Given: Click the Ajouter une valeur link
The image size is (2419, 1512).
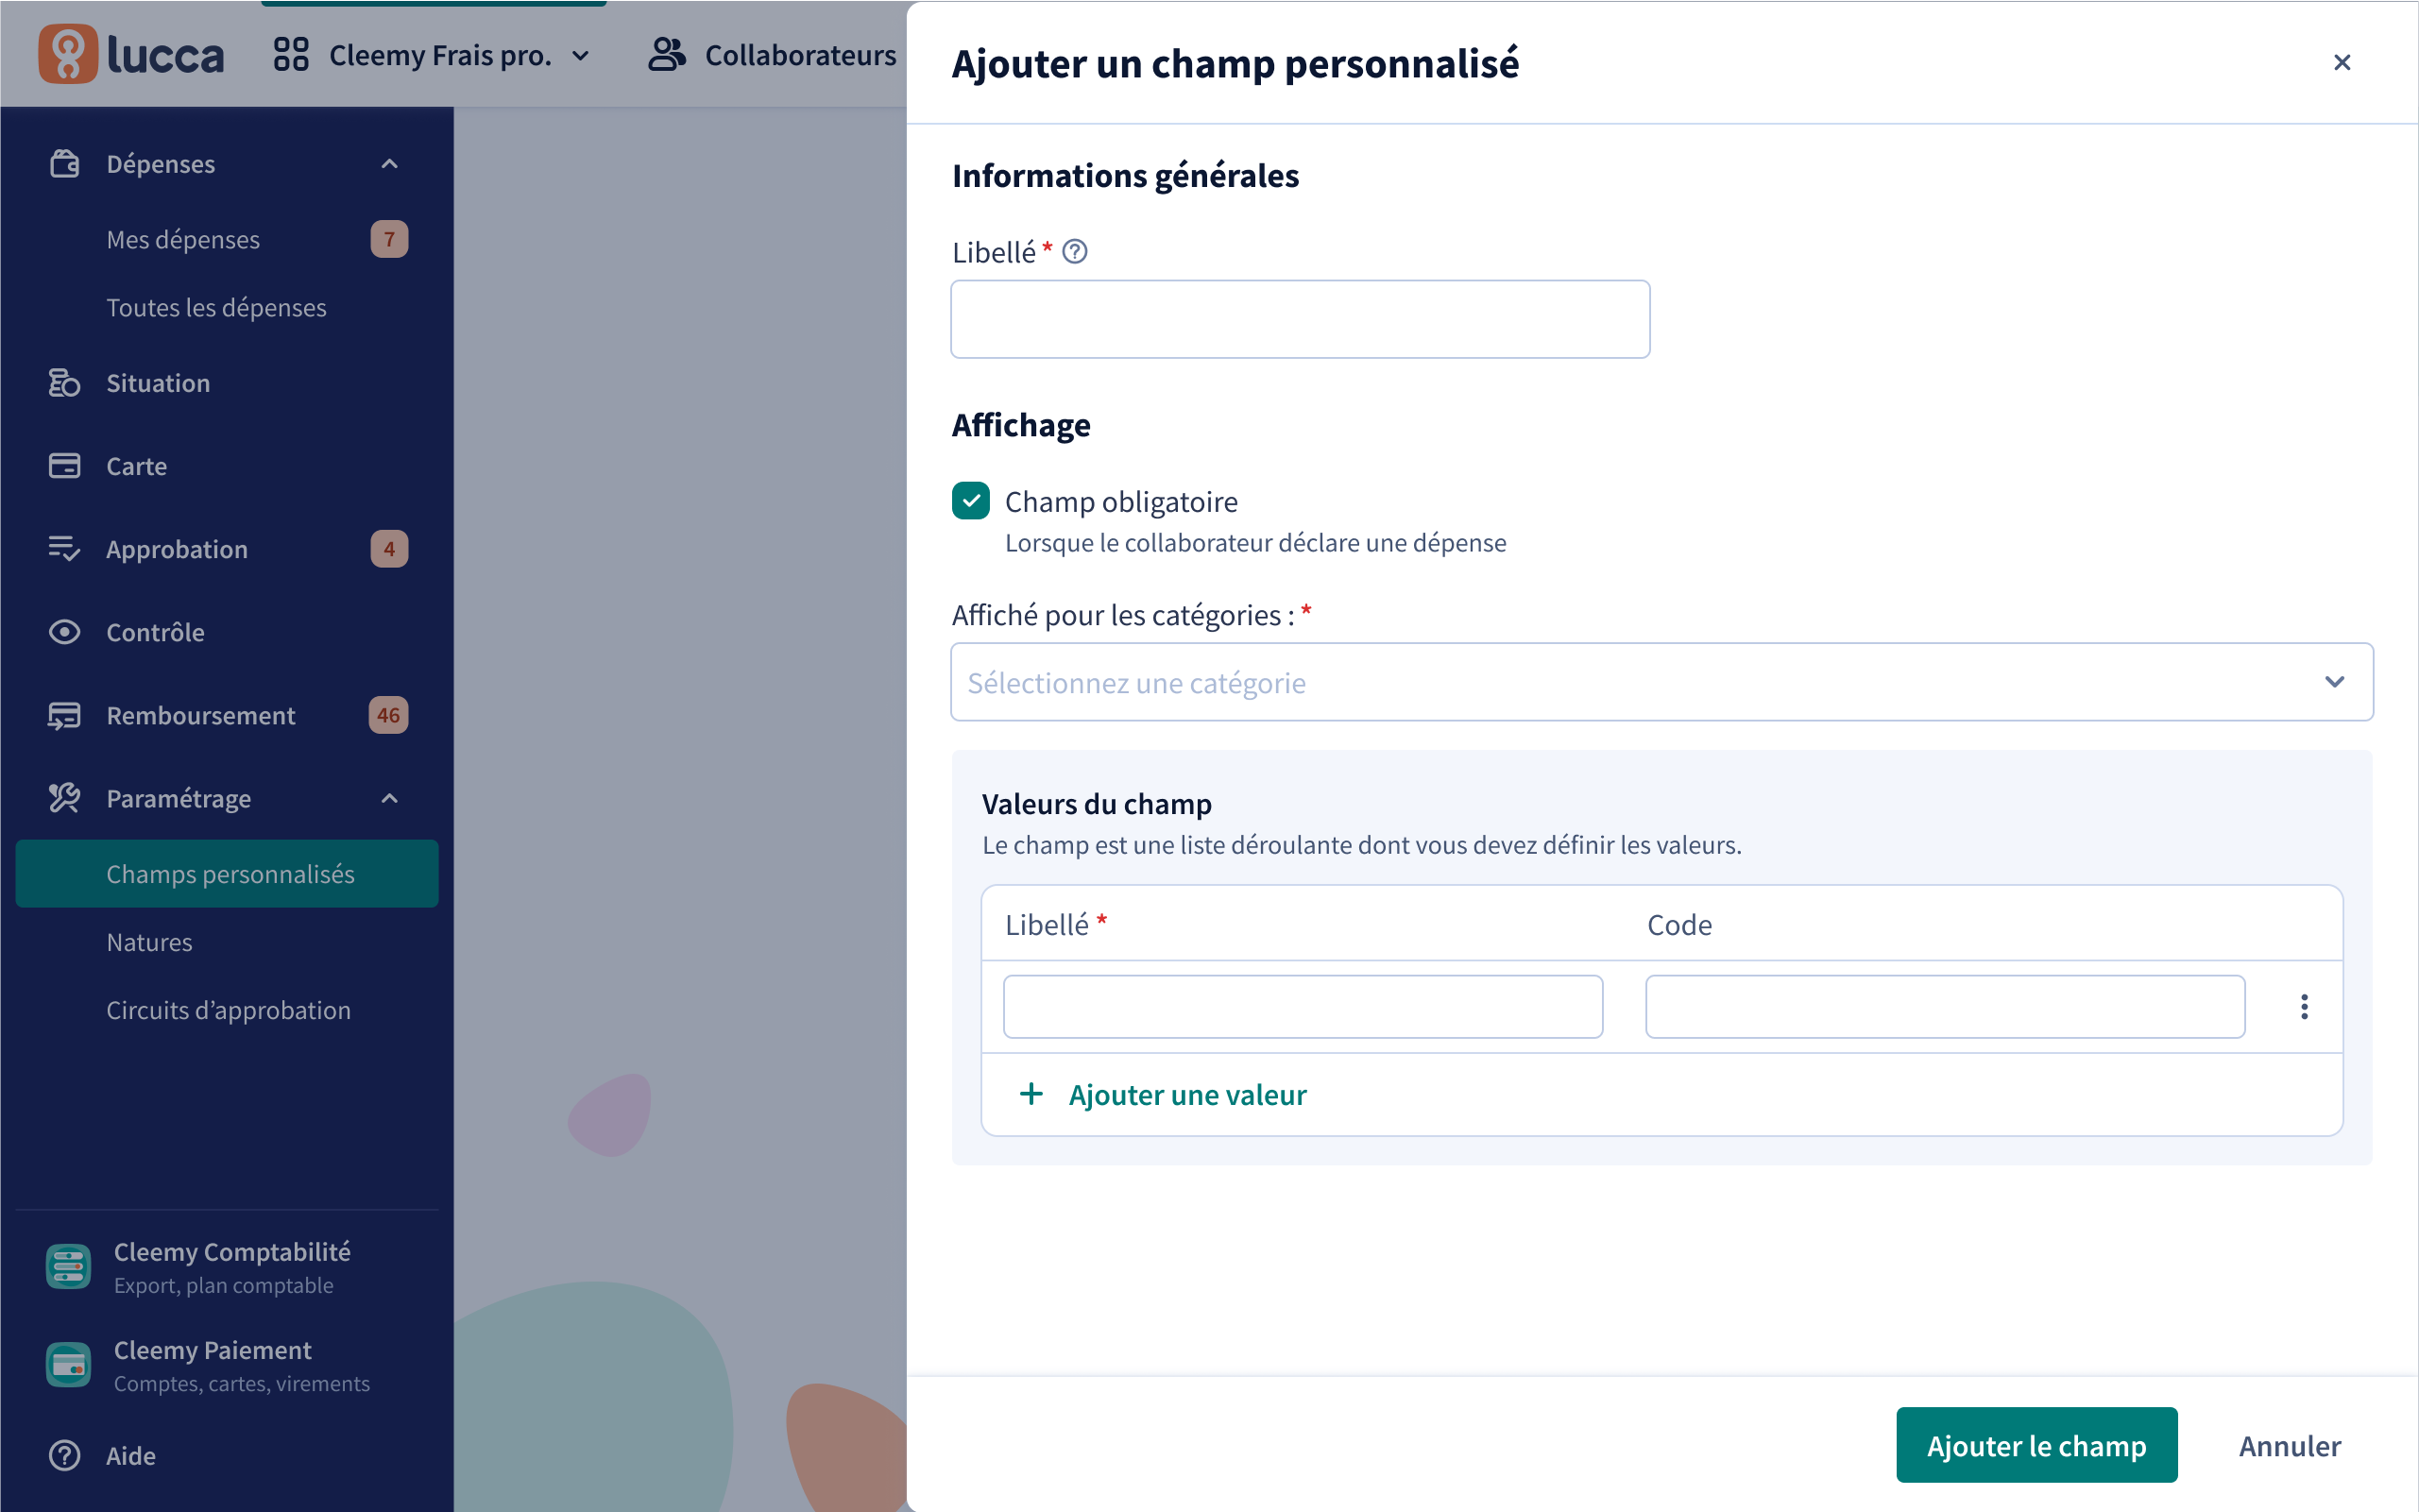Looking at the screenshot, I should point(1162,1094).
